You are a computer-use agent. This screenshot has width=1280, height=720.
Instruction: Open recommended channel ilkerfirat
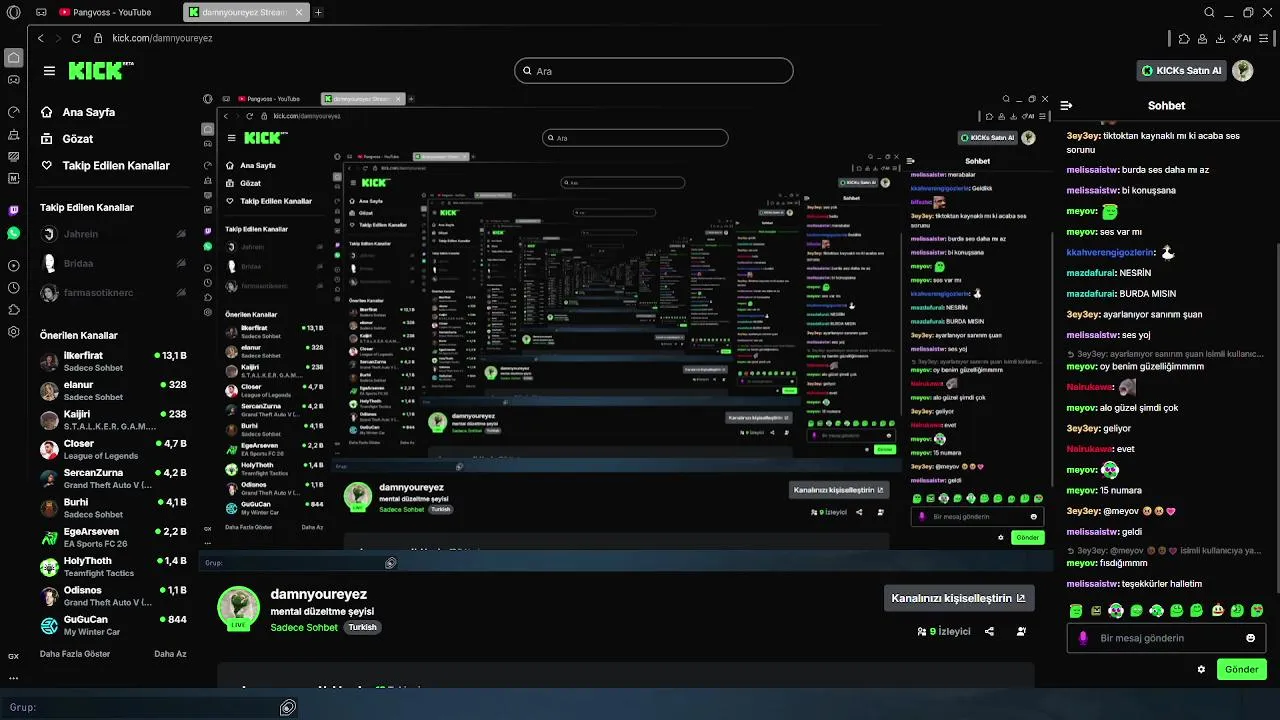[x=114, y=361]
